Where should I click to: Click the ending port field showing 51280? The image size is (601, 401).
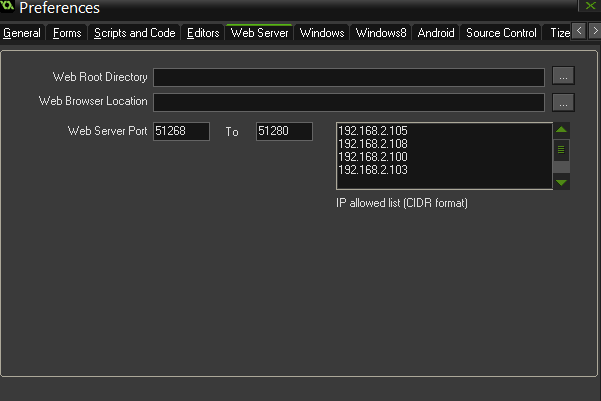coord(284,131)
